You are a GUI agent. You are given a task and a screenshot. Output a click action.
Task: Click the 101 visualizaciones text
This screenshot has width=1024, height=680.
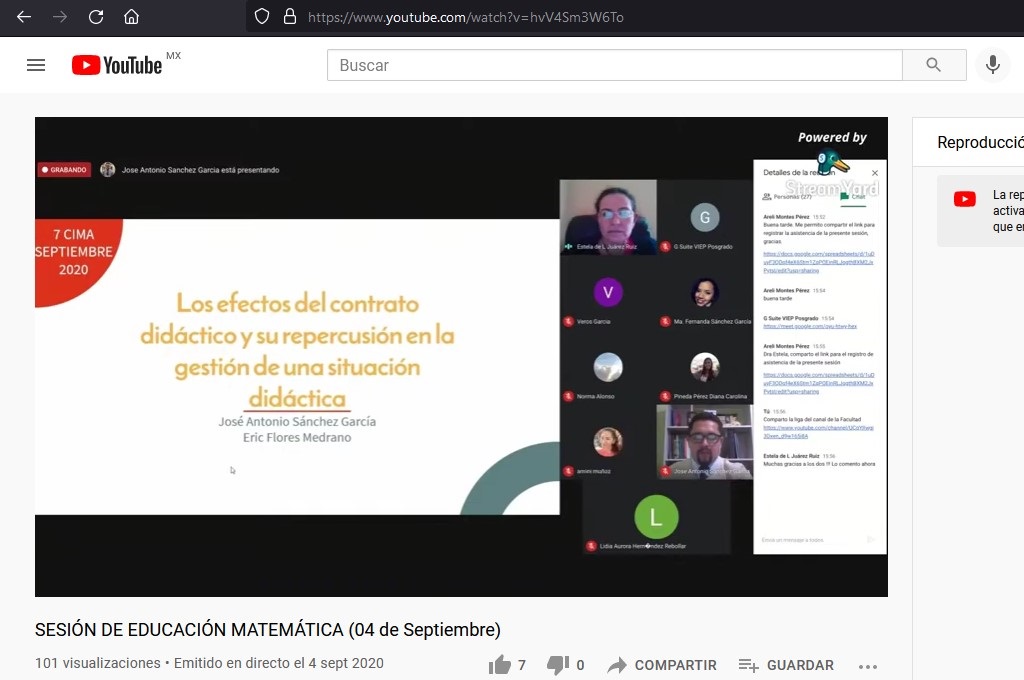coord(98,663)
